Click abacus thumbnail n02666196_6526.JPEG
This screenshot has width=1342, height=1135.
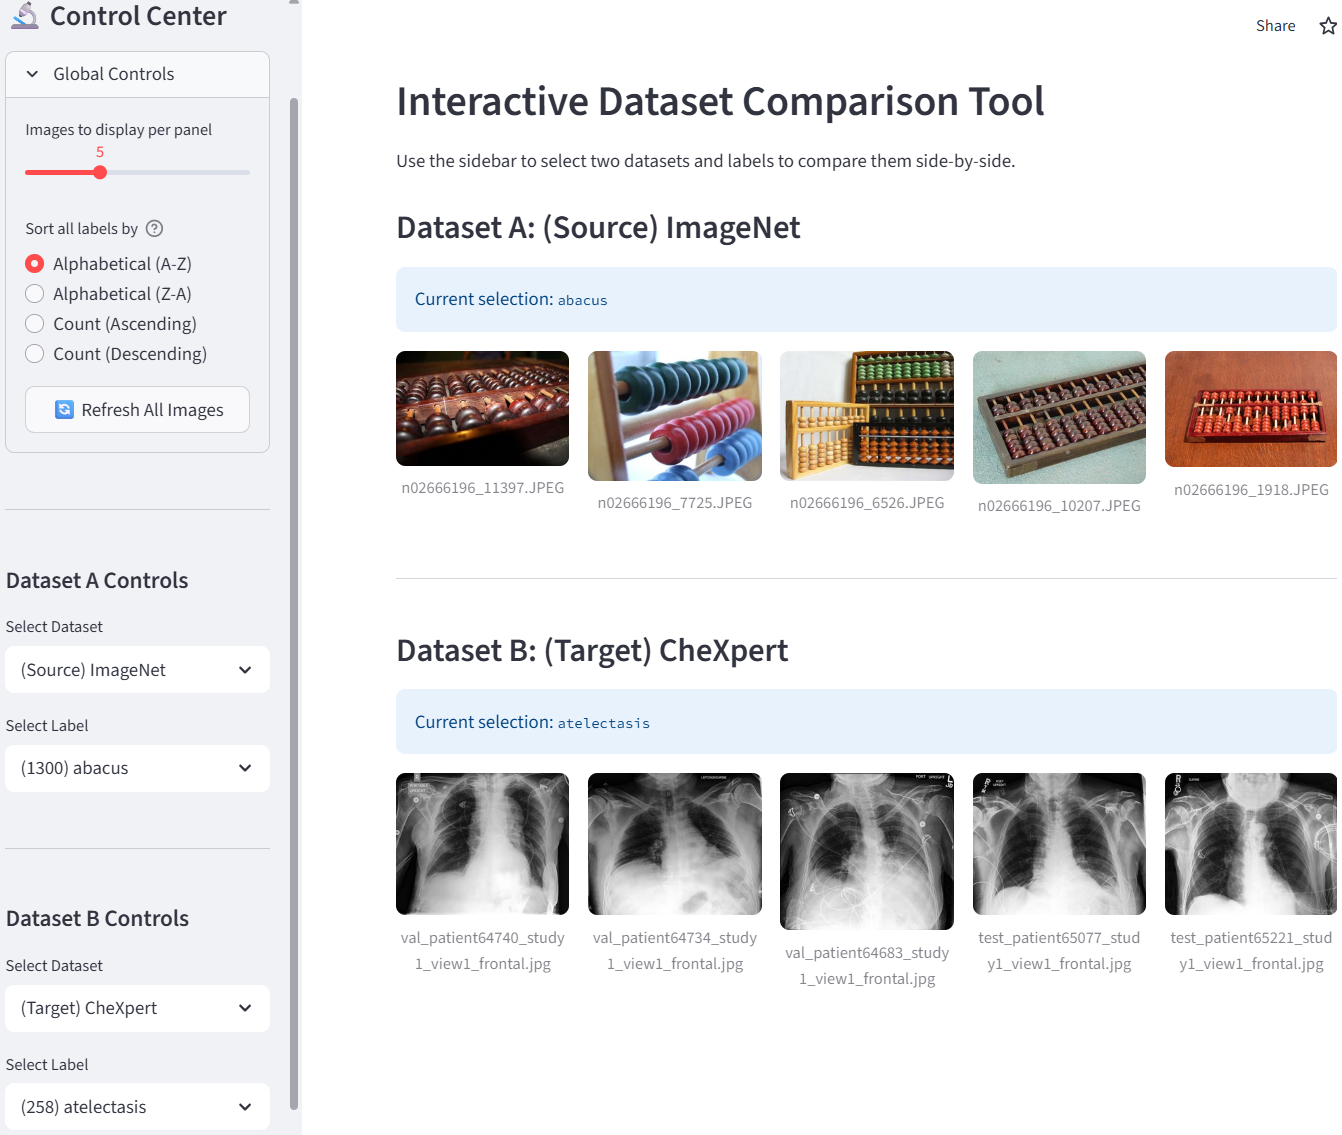pos(867,416)
